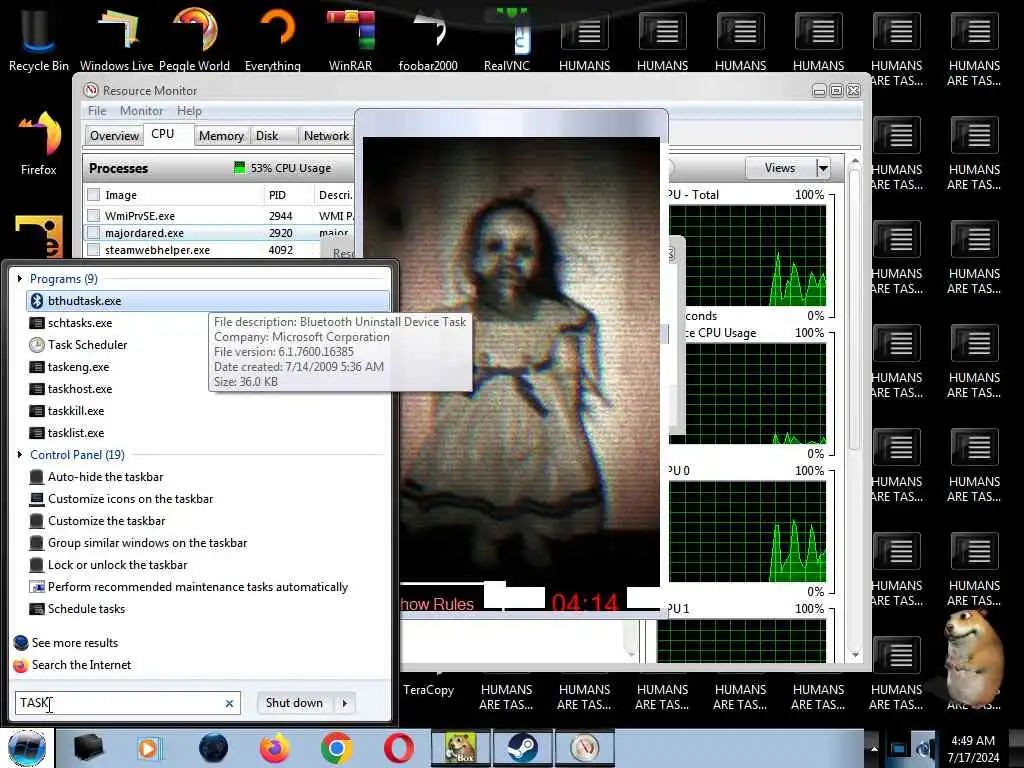Click the taskbar clock showing 4:49 AM
The height and width of the screenshot is (768, 1024).
973,748
